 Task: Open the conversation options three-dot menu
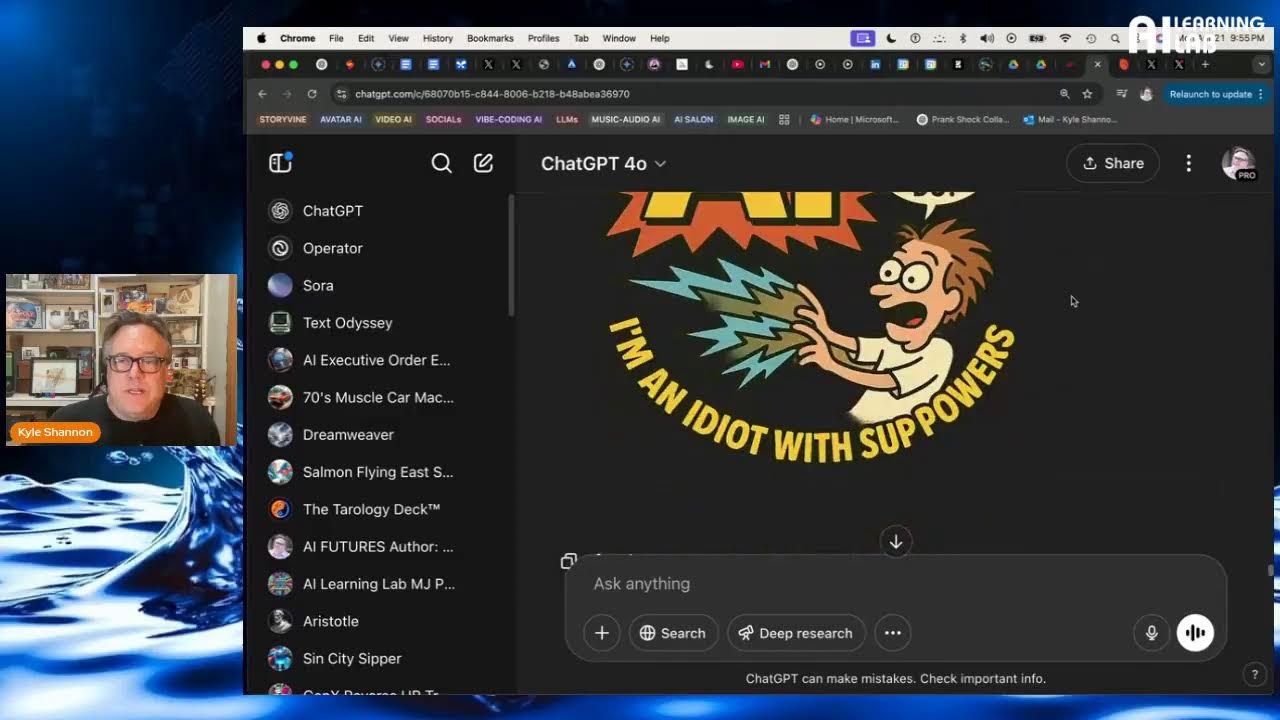click(x=1188, y=163)
